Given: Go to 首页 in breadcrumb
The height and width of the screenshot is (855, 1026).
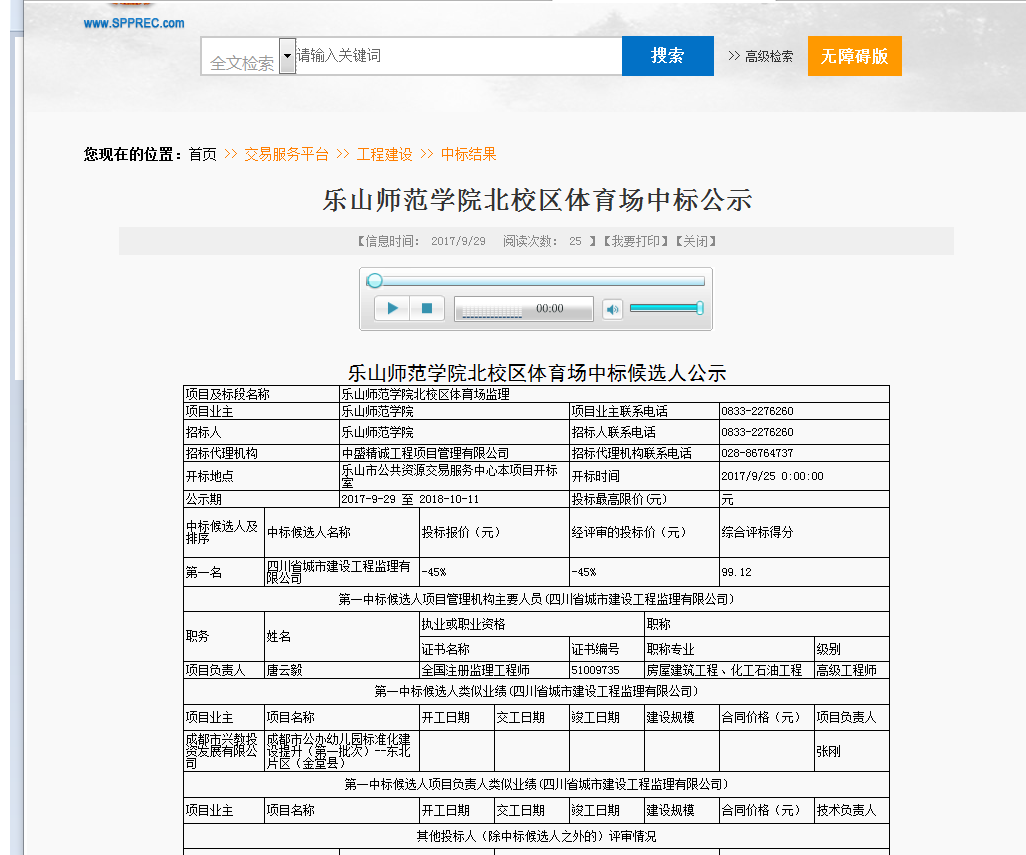Looking at the screenshot, I should pyautogui.click(x=202, y=154).
